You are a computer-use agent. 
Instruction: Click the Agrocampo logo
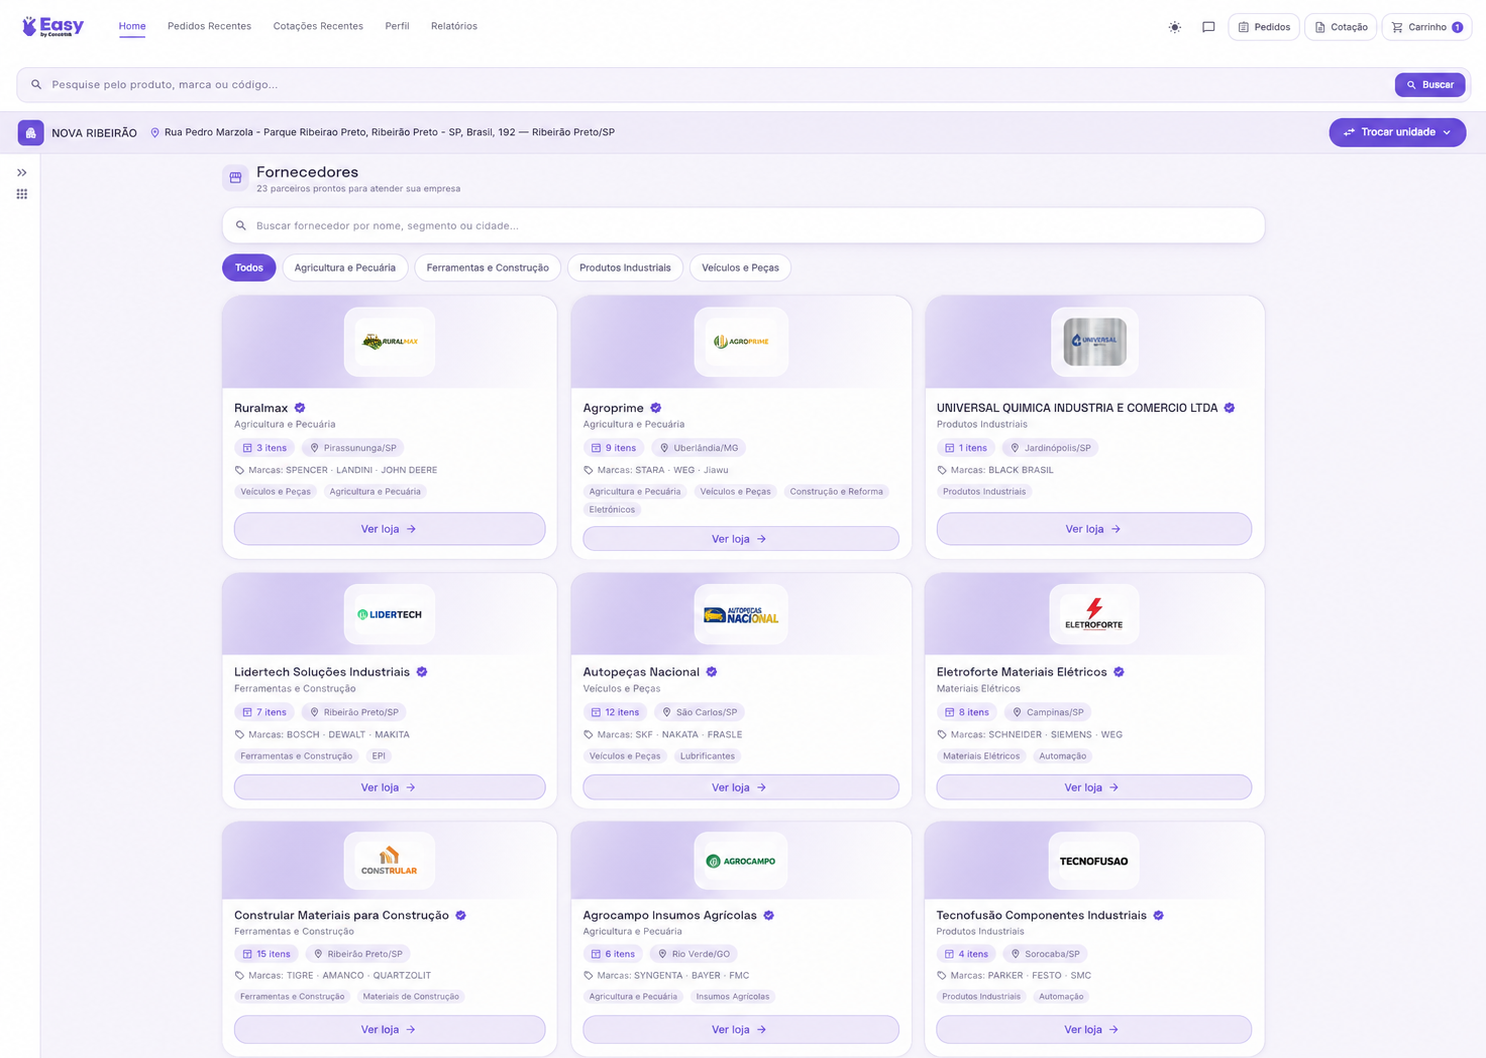[x=741, y=860]
